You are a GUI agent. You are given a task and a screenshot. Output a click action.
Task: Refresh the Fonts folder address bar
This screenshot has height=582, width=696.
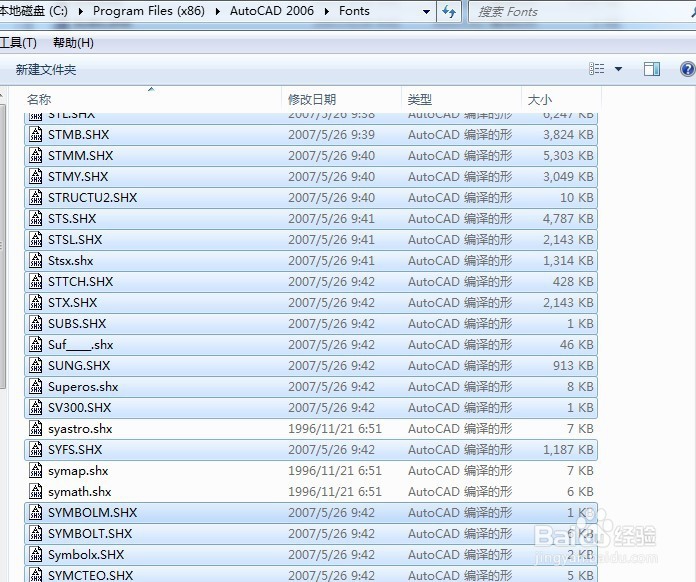pos(449,12)
